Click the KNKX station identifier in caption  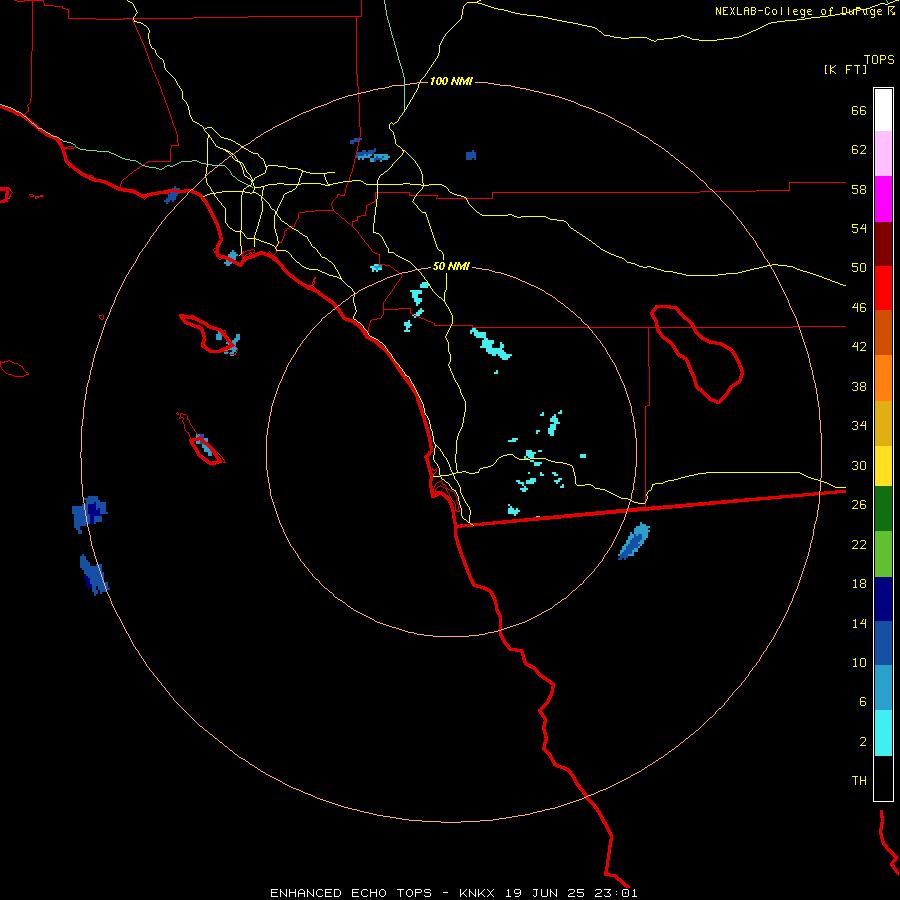coord(477,893)
